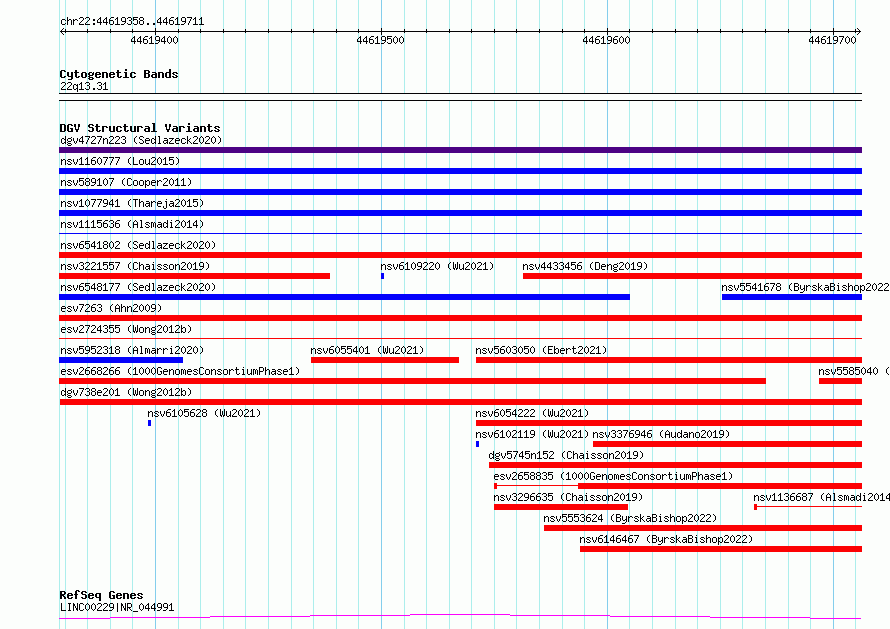Click the LINC00229|NR_044991 gene label
890x629 pixels.
[x=117, y=607]
